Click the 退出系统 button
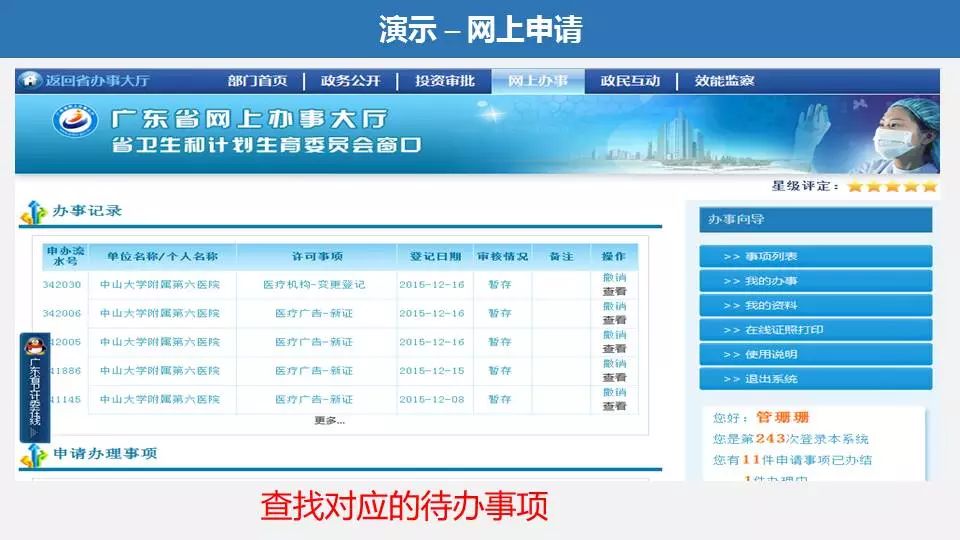This screenshot has width=960, height=540. 816,379
